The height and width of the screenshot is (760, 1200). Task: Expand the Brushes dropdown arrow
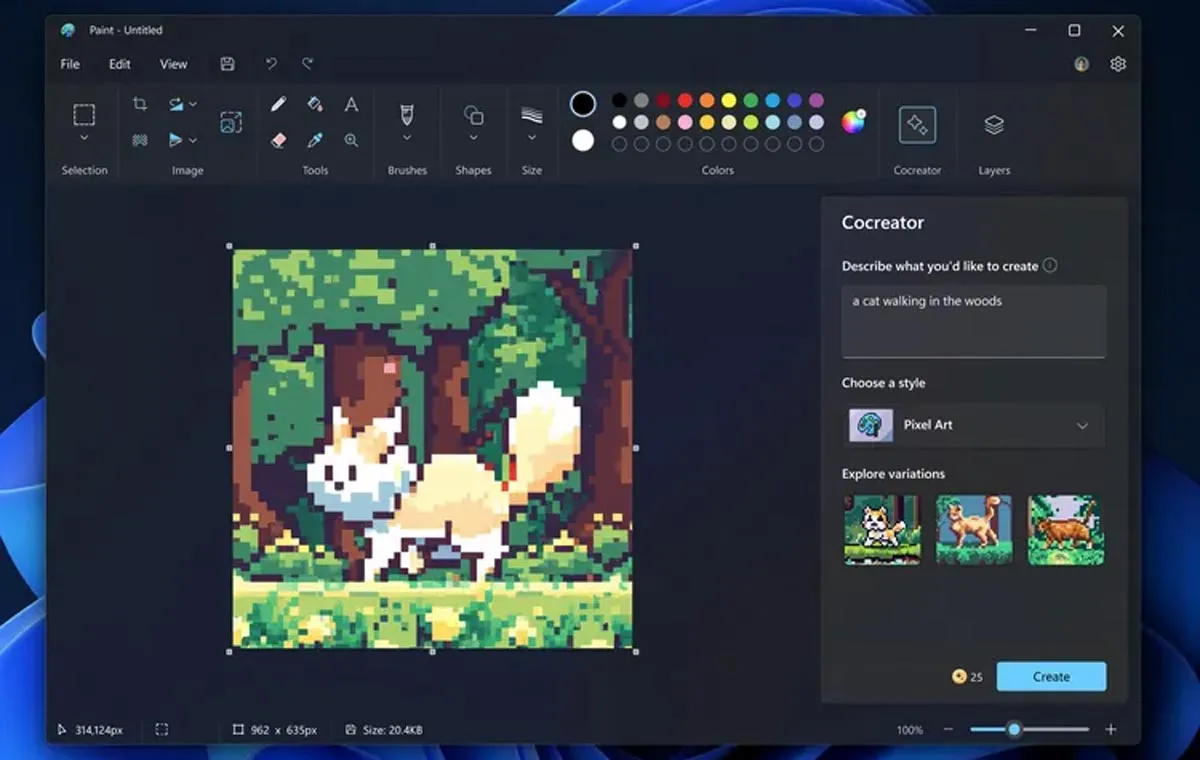click(407, 138)
